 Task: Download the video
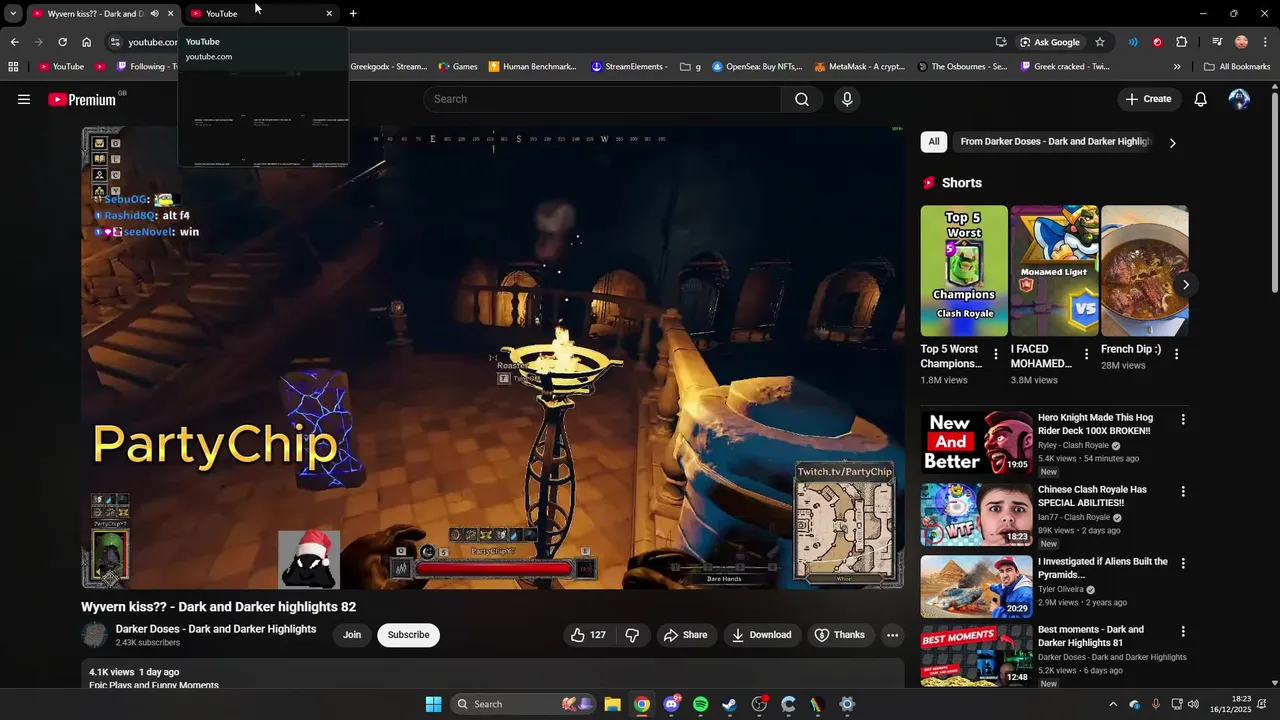[762, 635]
